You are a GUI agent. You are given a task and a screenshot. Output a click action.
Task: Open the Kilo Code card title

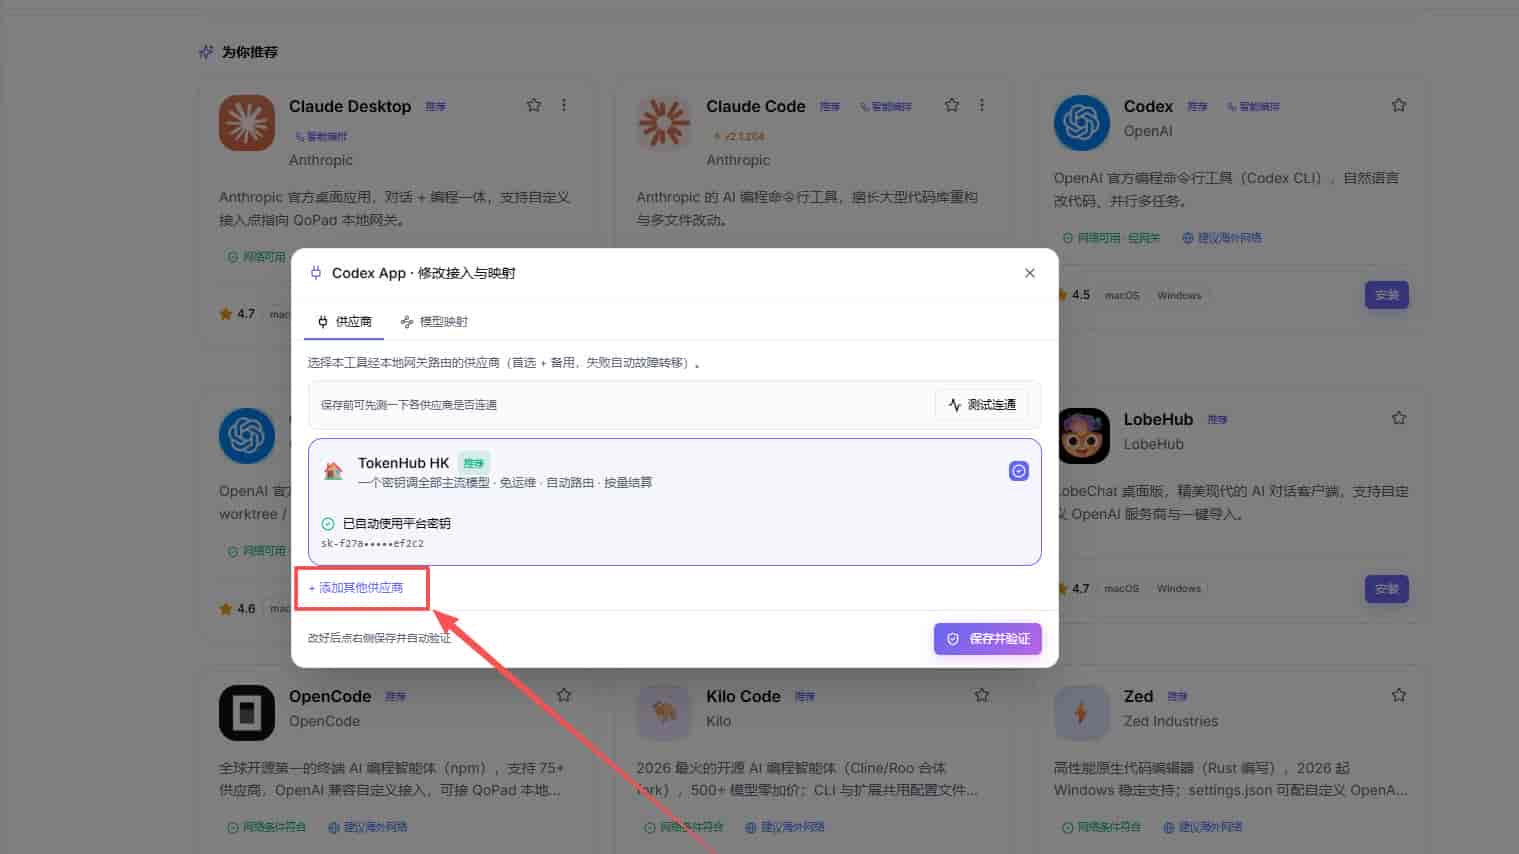point(743,696)
